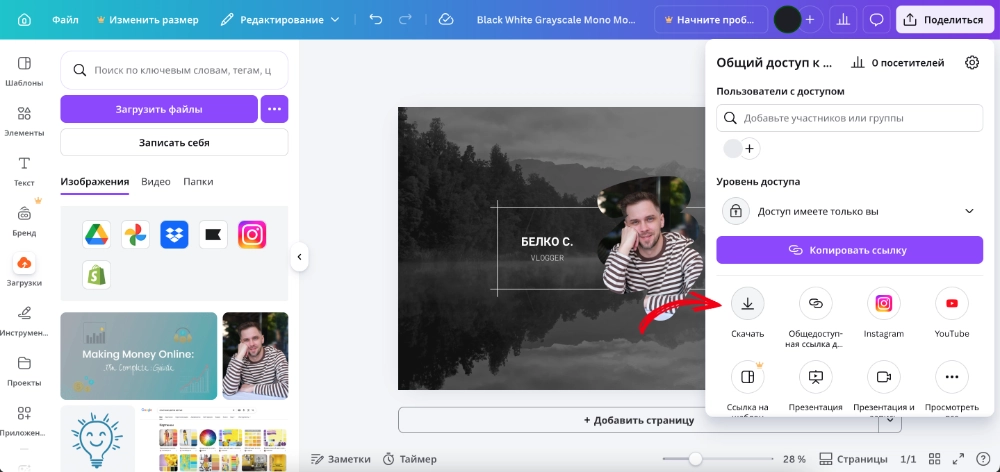The height and width of the screenshot is (472, 1000).
Task: Open Таймер in bottom bar
Action: tap(409, 459)
